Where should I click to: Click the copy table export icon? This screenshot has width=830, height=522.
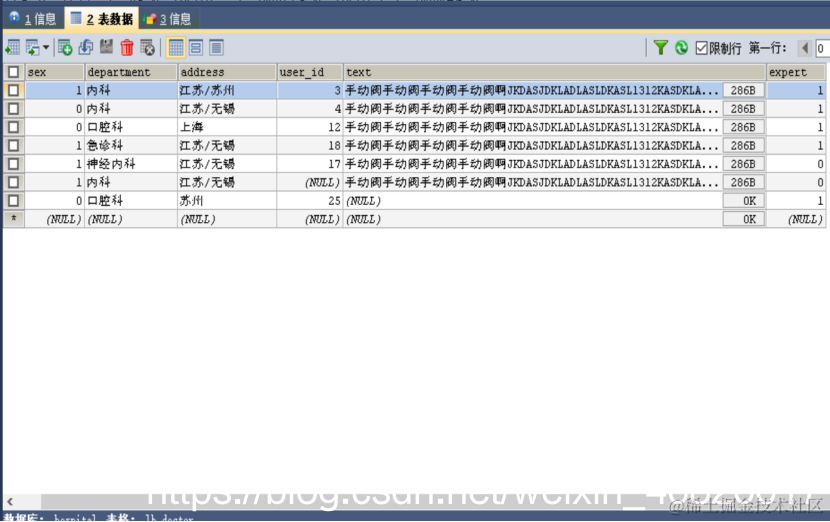[33, 48]
